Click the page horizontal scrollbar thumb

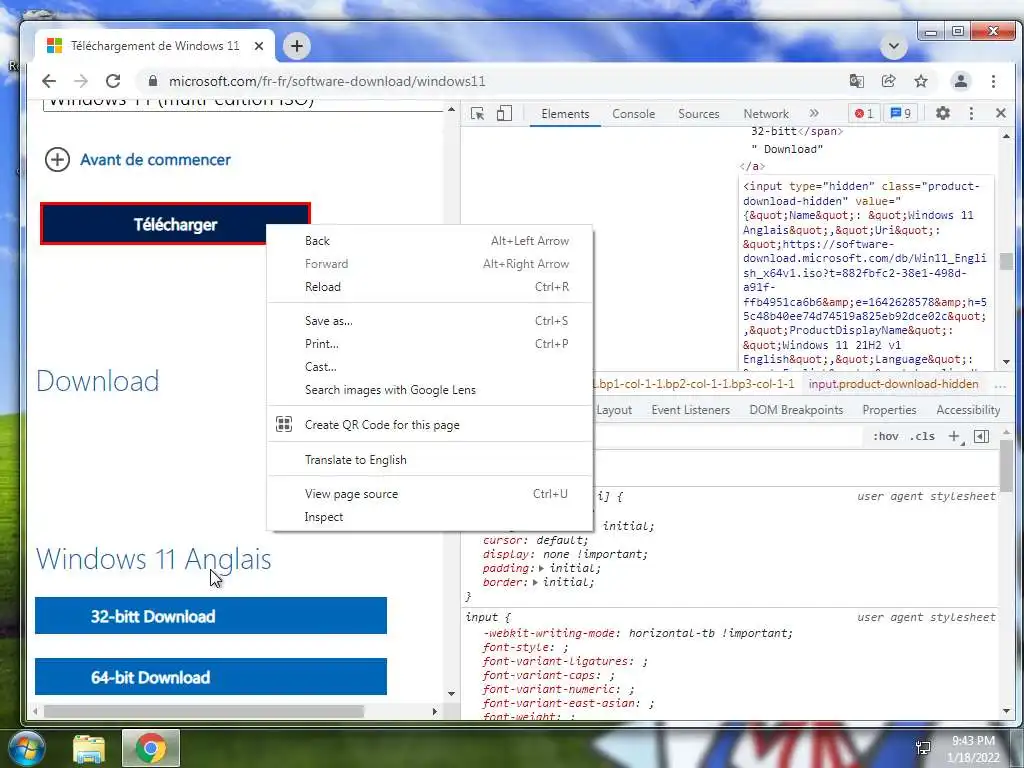tap(204, 711)
